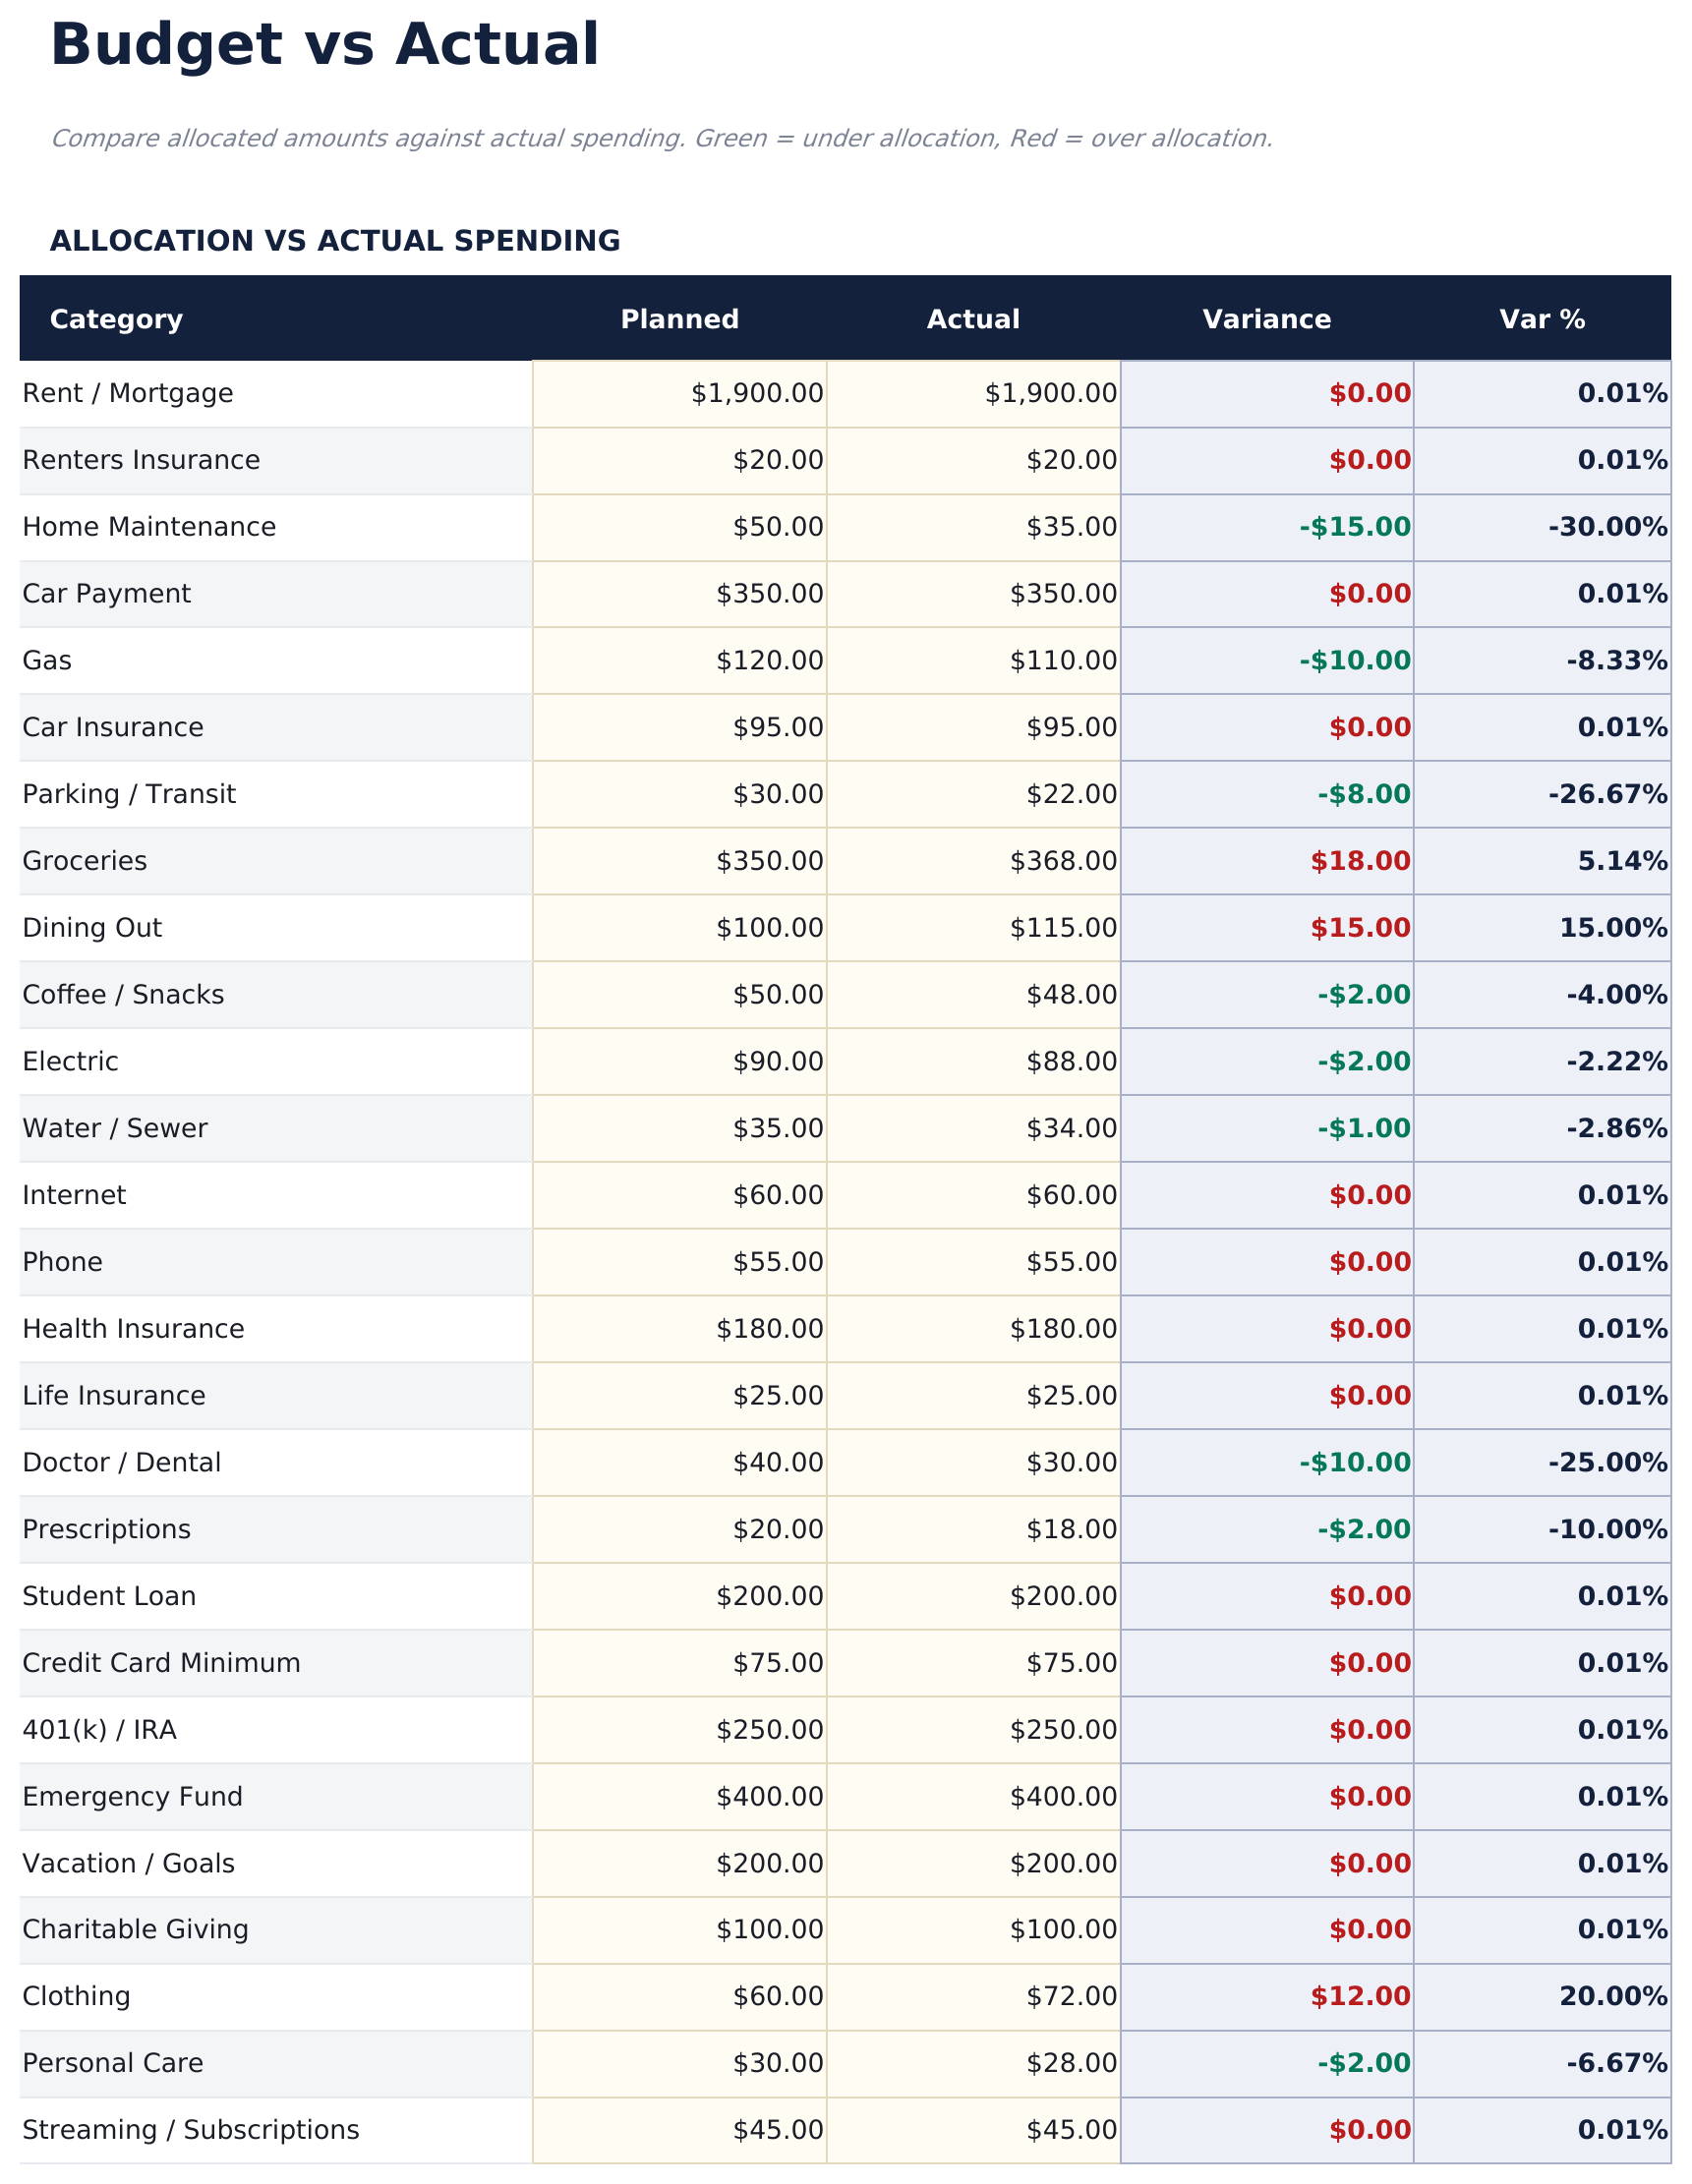
Task: Select the Coffee / Snacks category label
Action: [x=123, y=995]
